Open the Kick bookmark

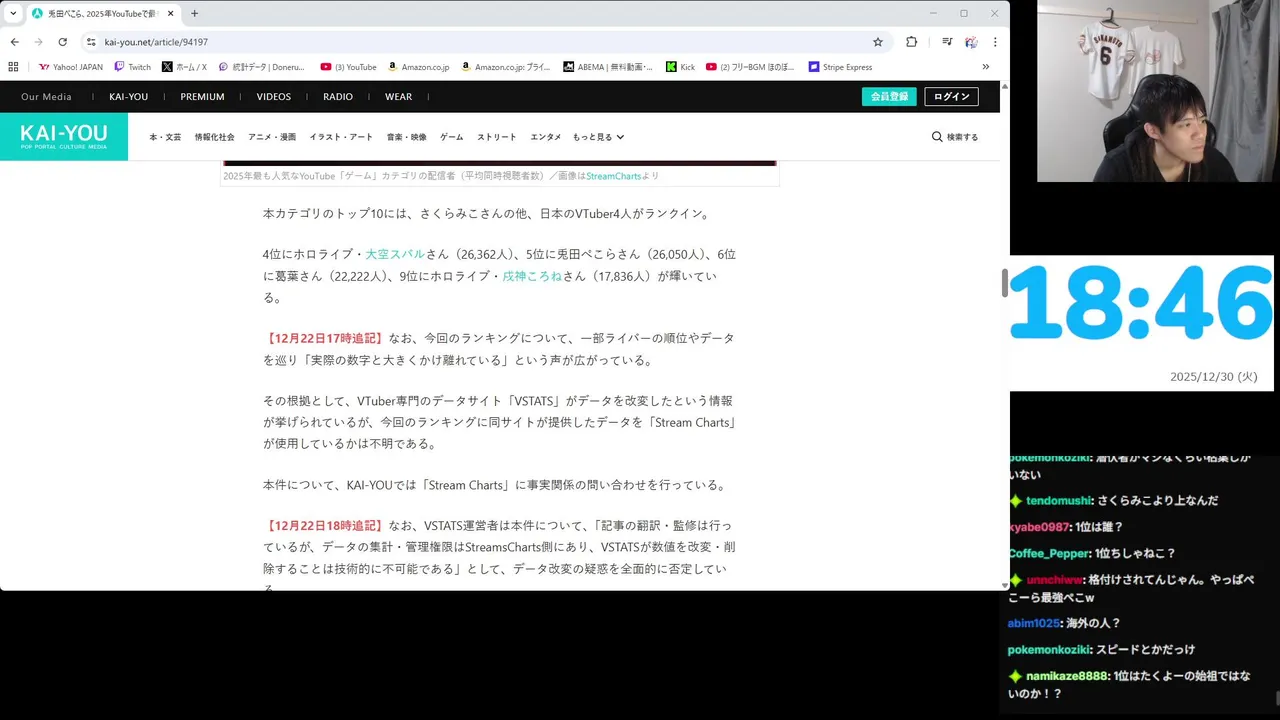coord(681,67)
